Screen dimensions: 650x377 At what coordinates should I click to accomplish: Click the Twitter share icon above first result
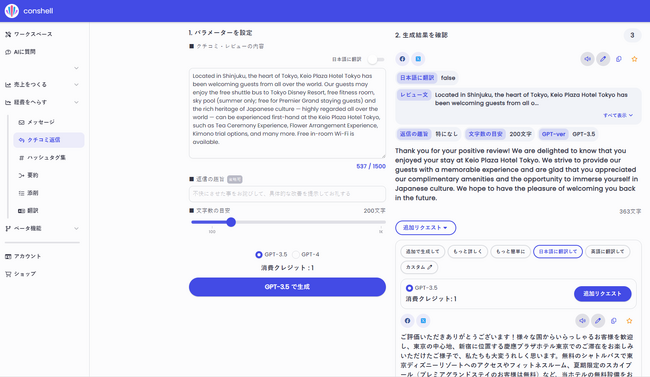point(418,59)
